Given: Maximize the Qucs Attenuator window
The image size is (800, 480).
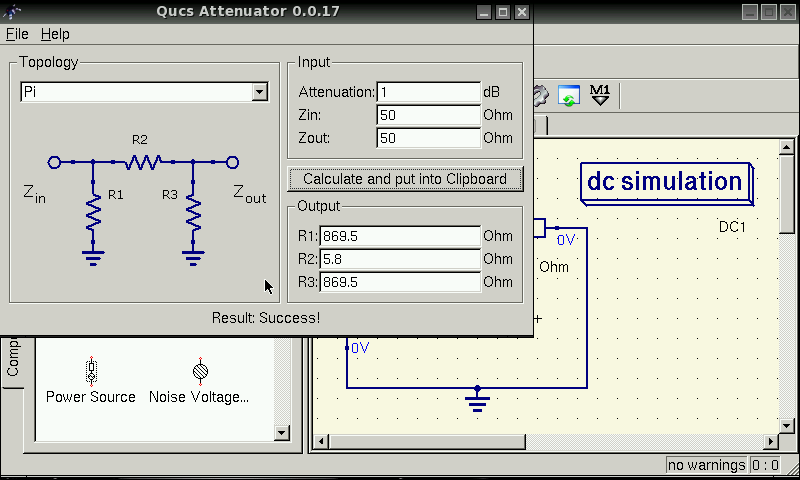Looking at the screenshot, I should [503, 12].
